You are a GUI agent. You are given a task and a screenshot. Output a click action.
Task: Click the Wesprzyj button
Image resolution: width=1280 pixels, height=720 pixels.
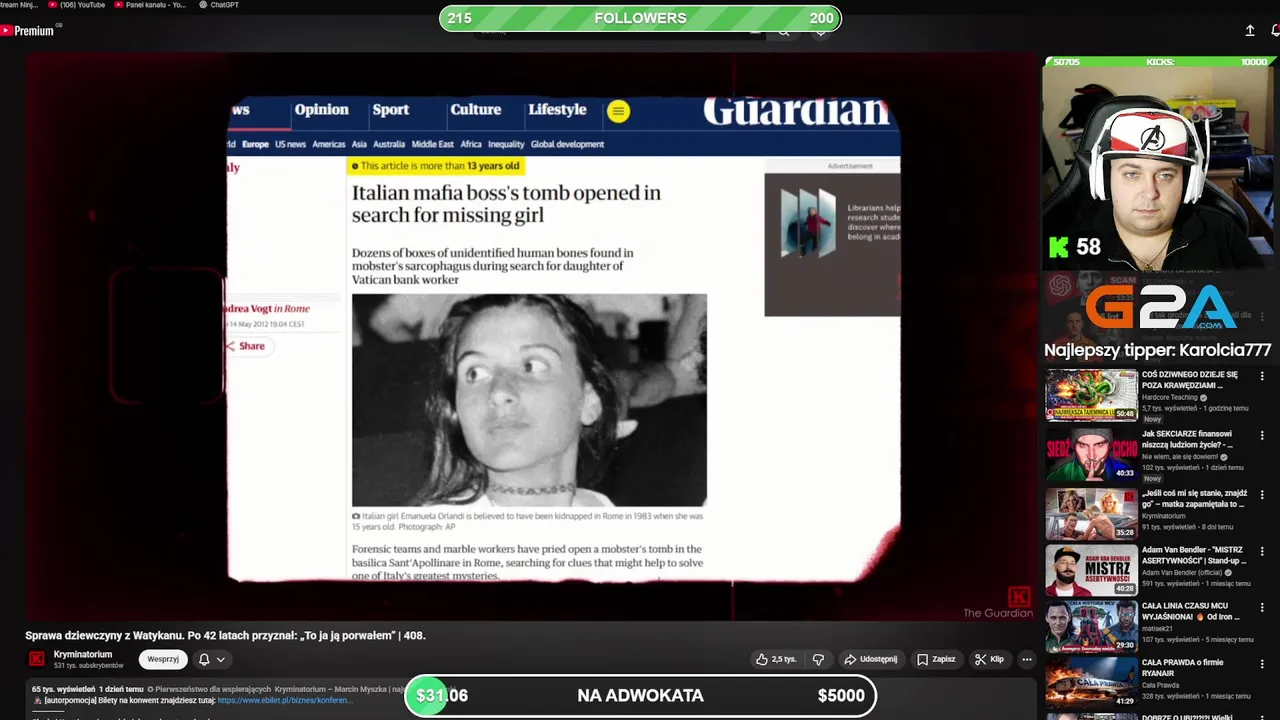pyautogui.click(x=163, y=659)
